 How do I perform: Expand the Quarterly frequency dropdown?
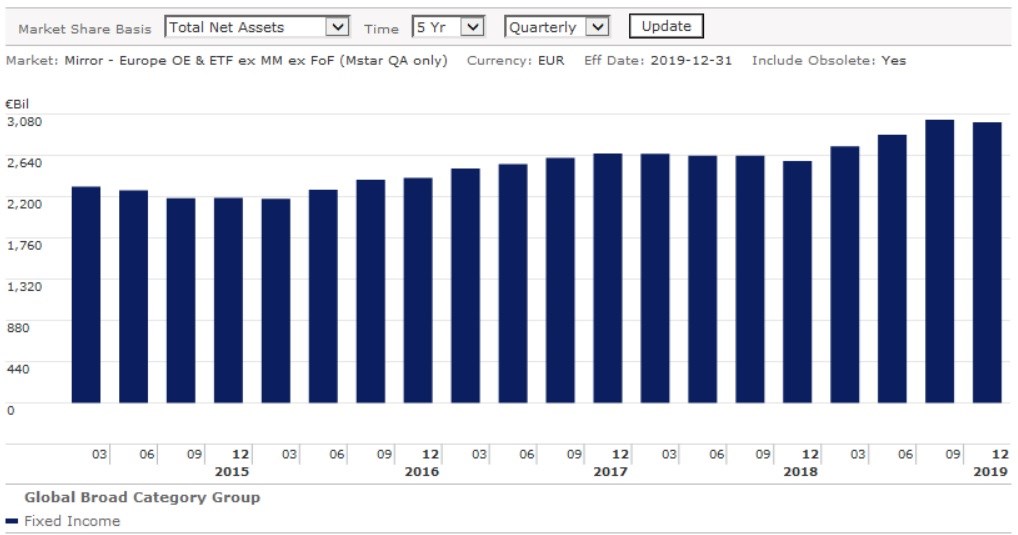(x=557, y=27)
